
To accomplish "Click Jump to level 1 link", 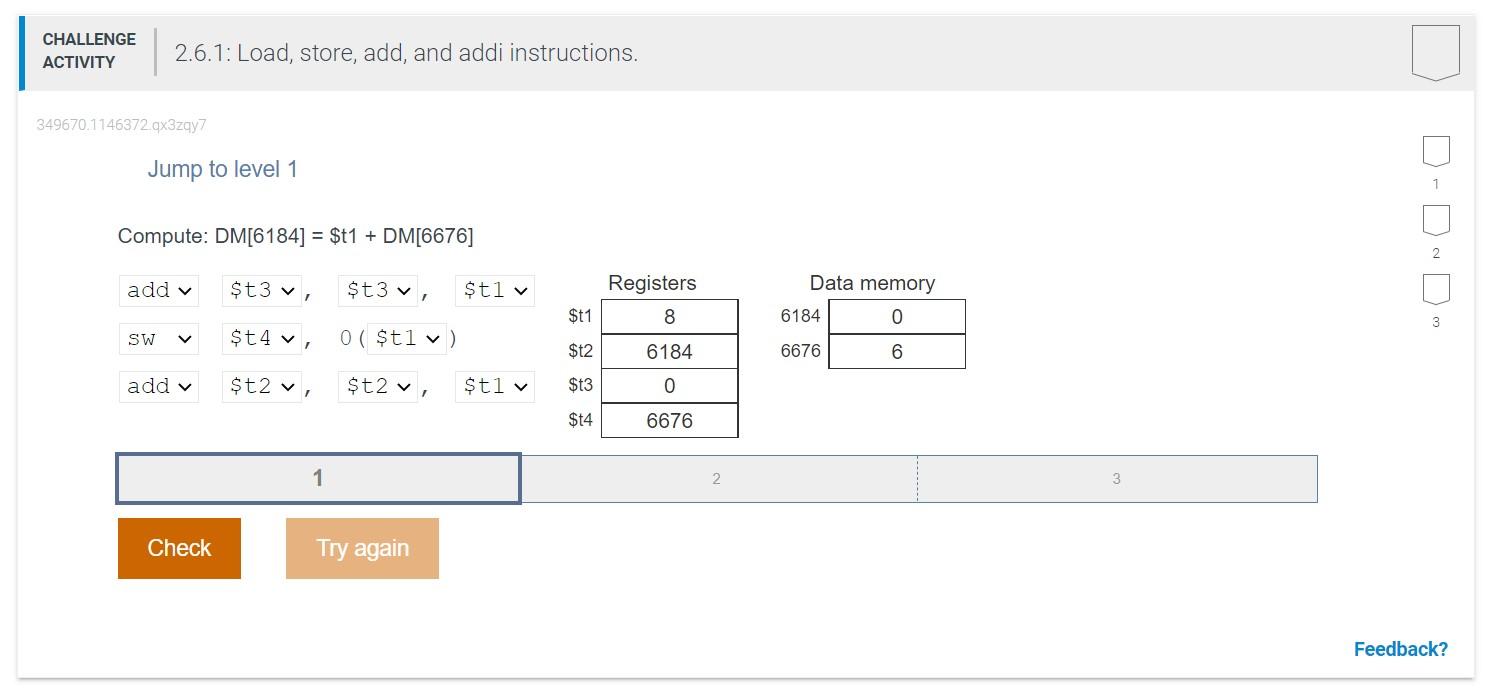I will 223,169.
